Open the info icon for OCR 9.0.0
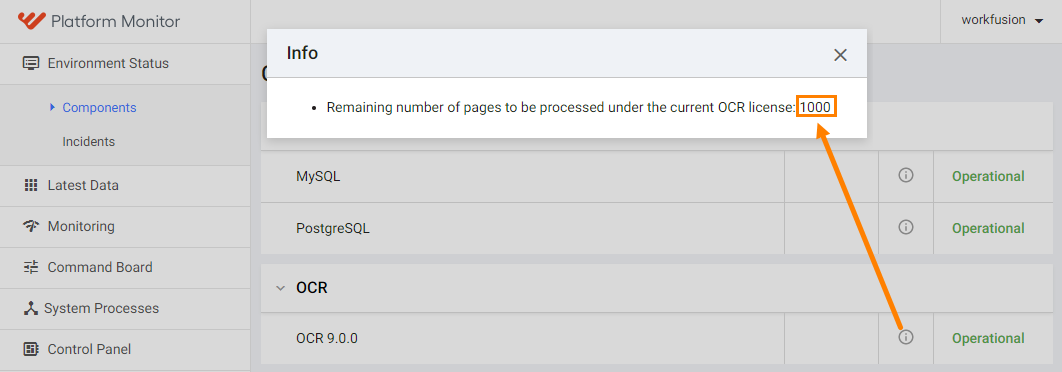This screenshot has width=1062, height=372. 906,337
